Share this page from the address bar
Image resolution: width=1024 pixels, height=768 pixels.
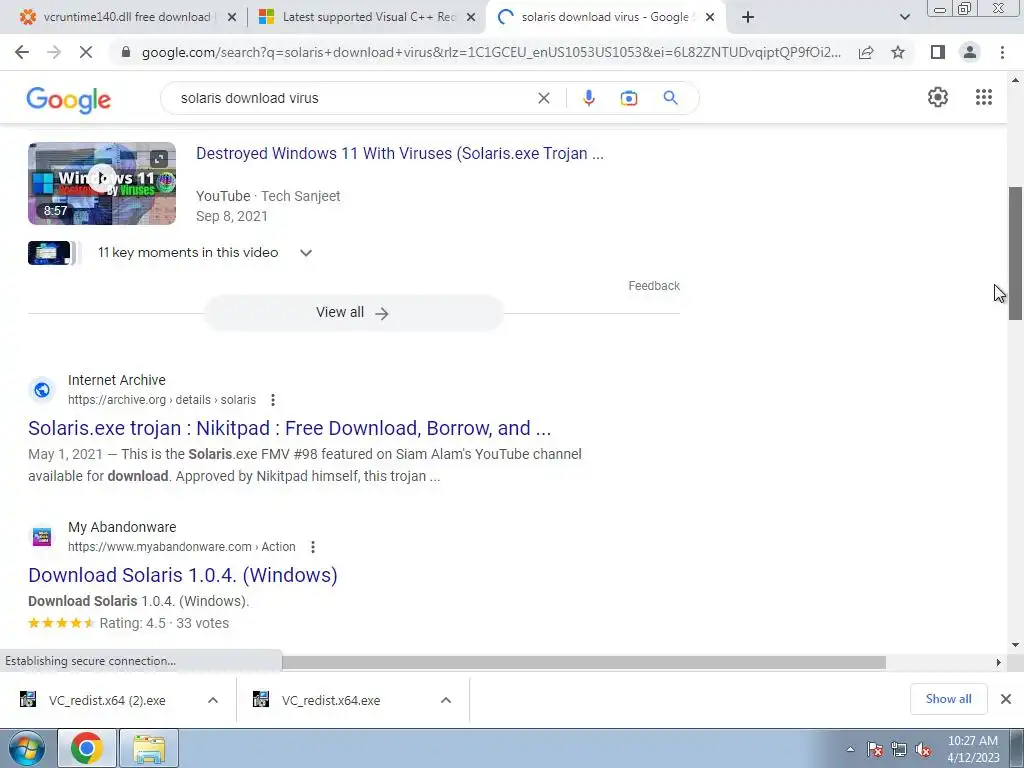866,52
